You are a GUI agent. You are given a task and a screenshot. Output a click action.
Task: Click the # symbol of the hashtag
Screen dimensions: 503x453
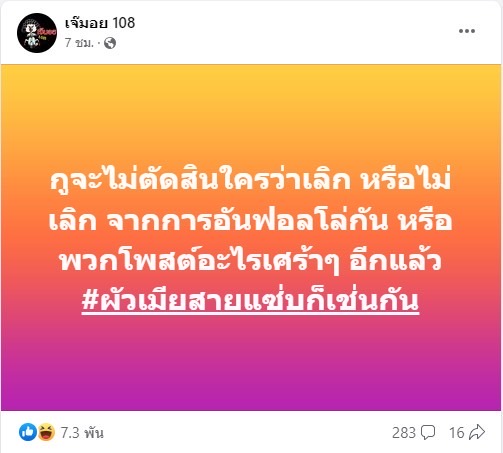click(91, 301)
